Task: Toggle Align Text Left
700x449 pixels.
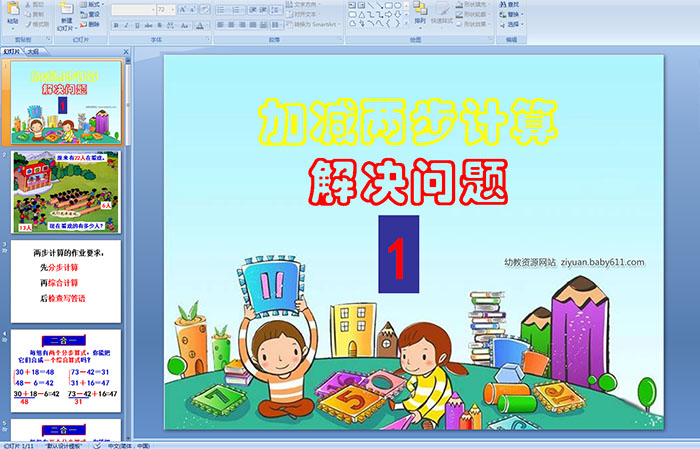Action: pyautogui.click(x=221, y=25)
